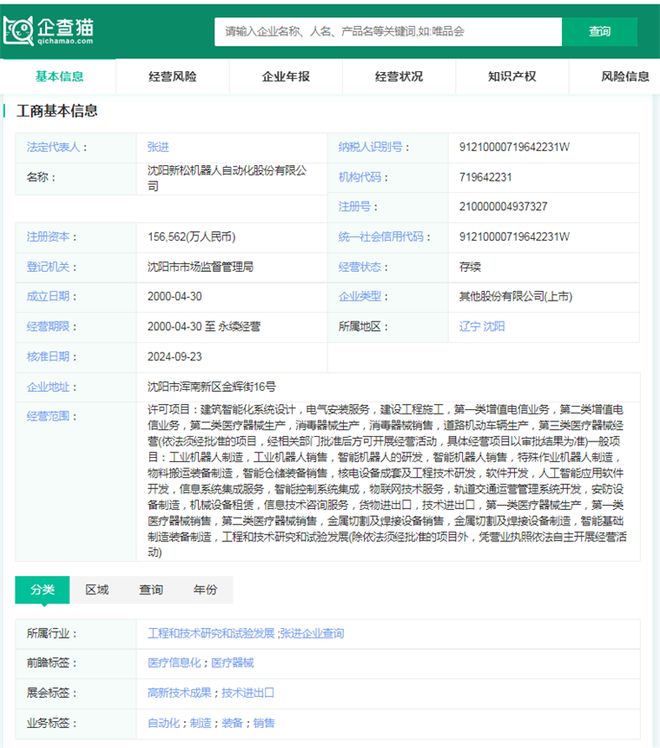The height and width of the screenshot is (748, 660).
Task: Select the 区域 sub-tab
Action: click(97, 590)
